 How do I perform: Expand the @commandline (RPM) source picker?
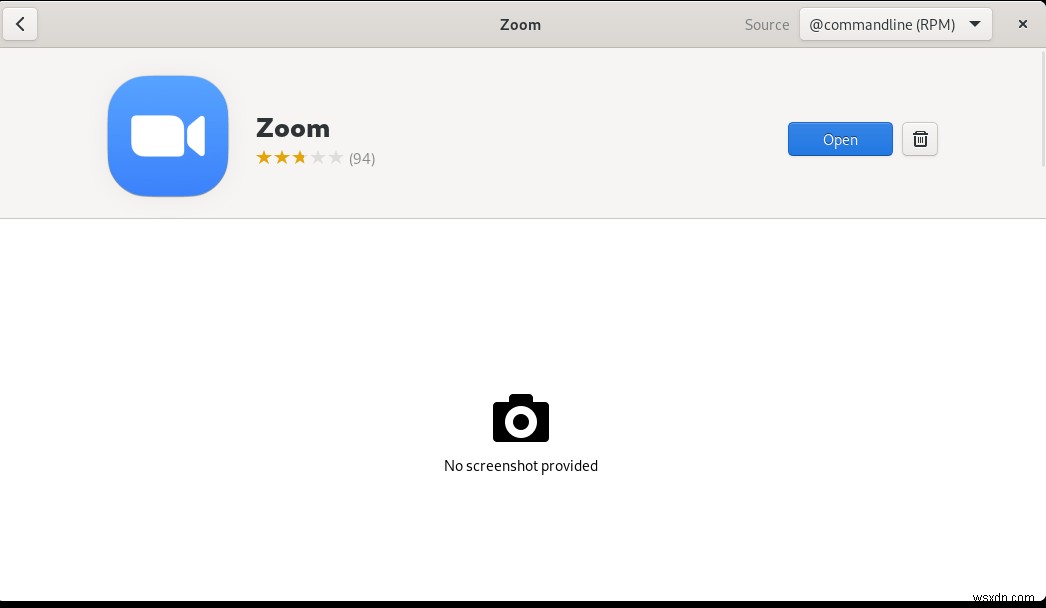[x=893, y=24]
